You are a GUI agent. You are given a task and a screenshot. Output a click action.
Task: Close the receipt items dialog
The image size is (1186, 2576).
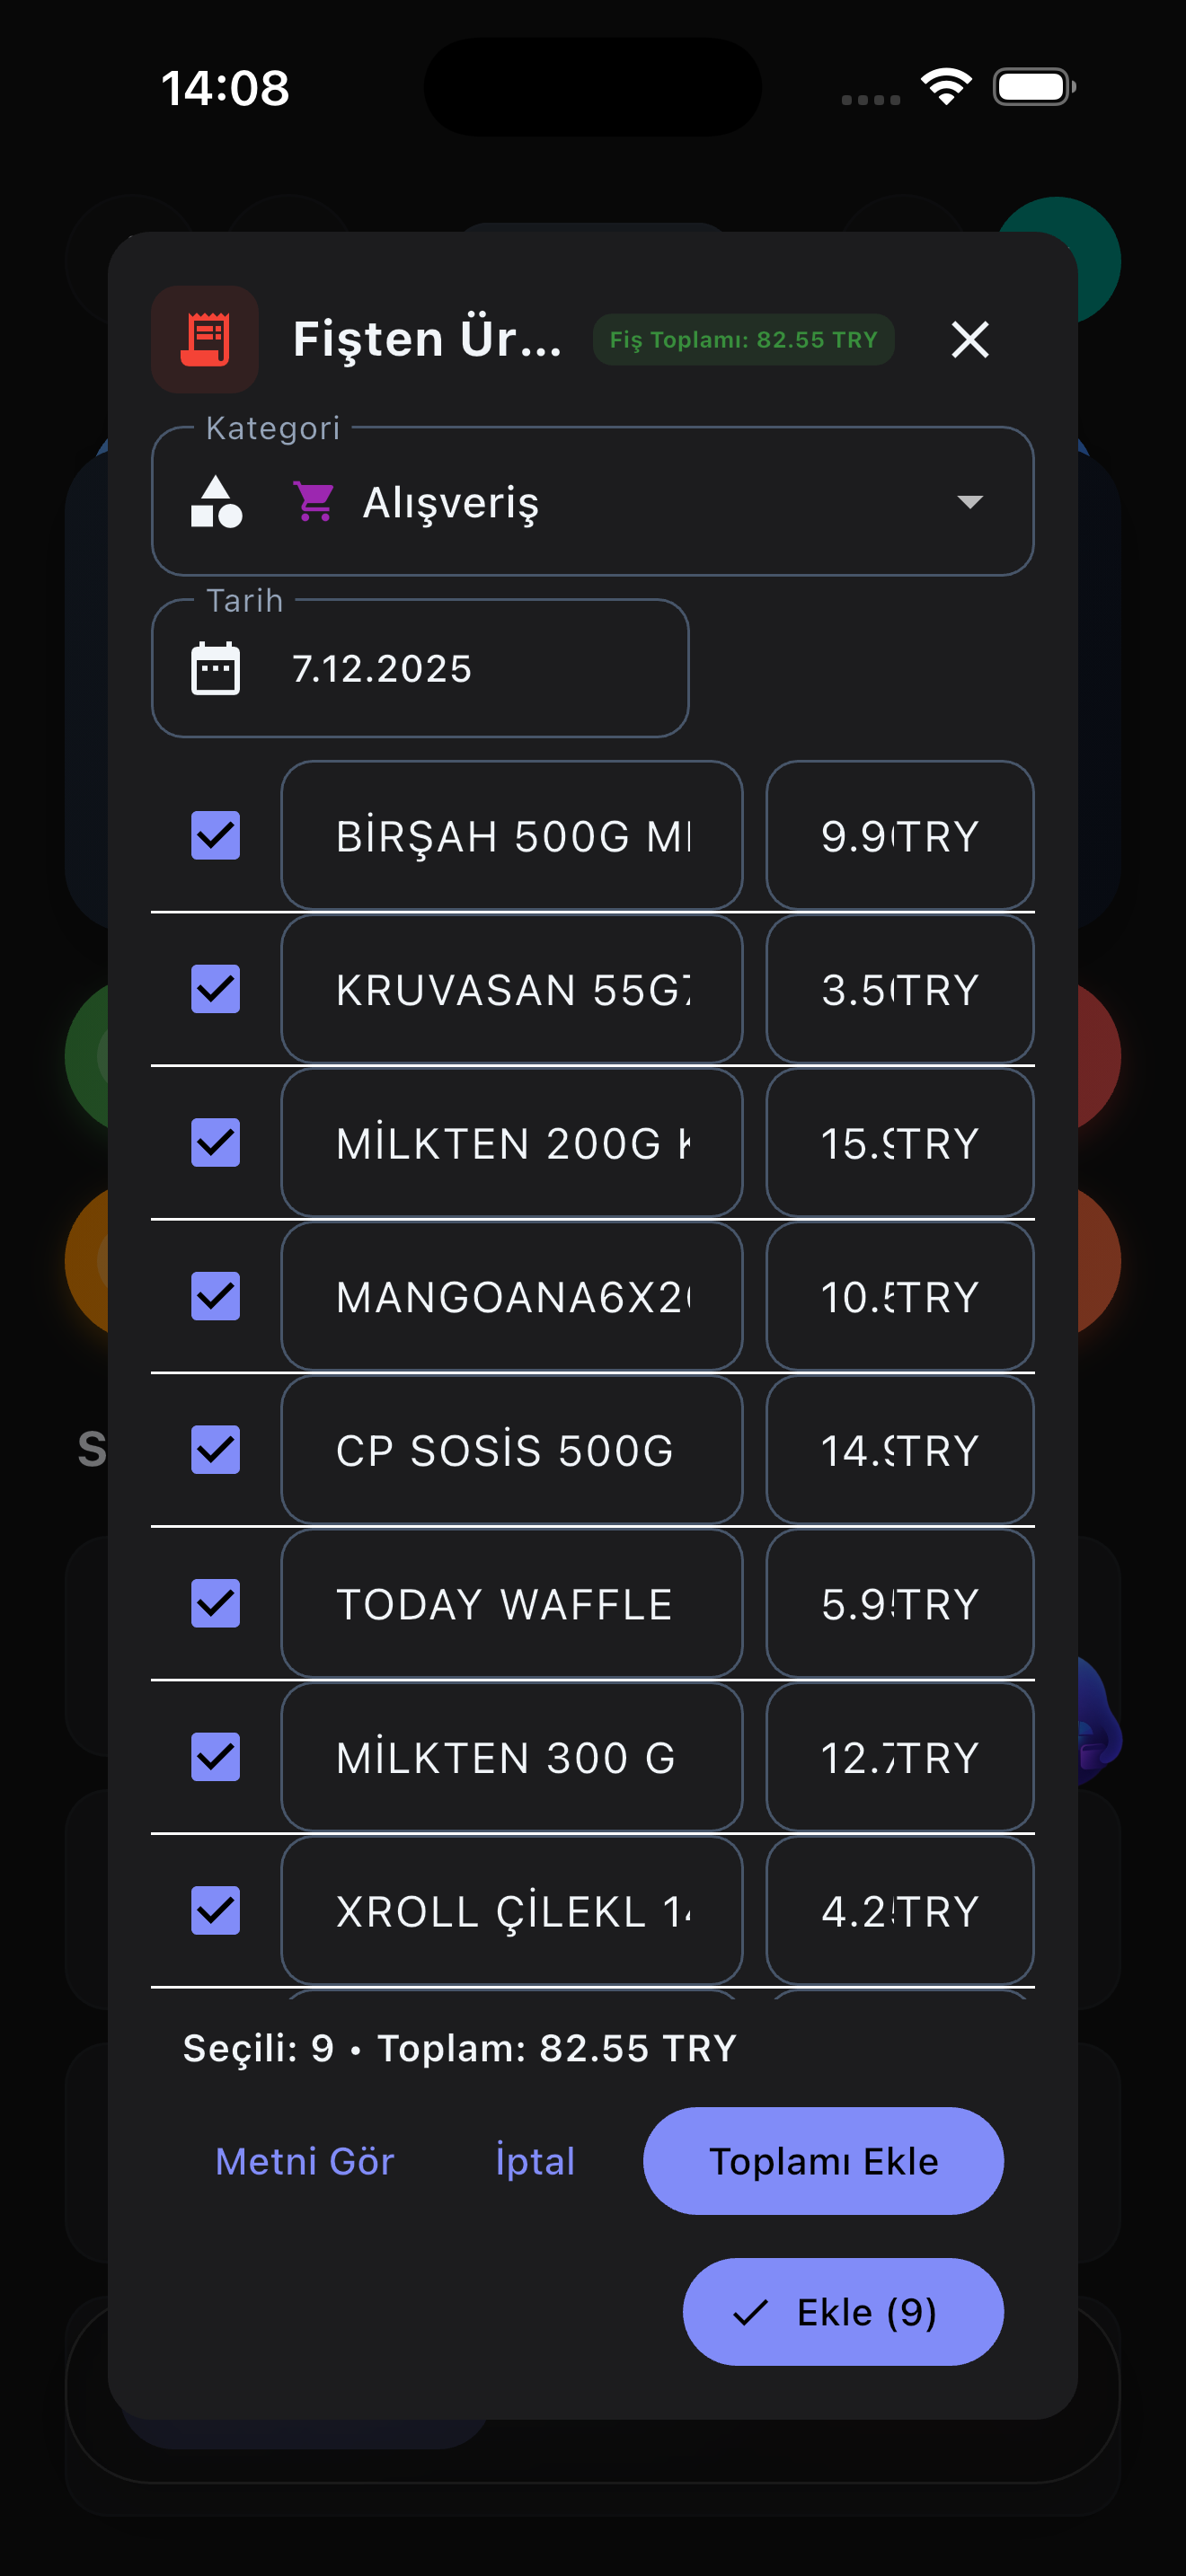point(969,339)
